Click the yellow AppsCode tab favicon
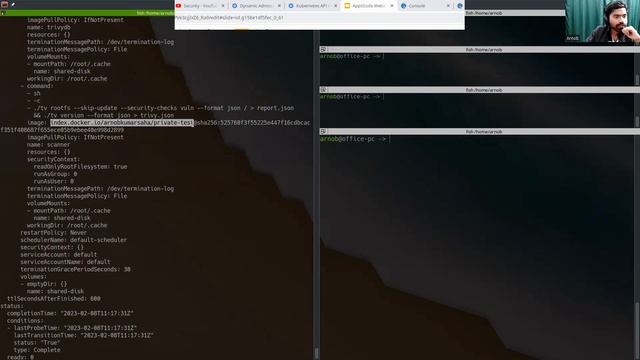Image resolution: width=640 pixels, height=360 pixels. click(x=347, y=6)
